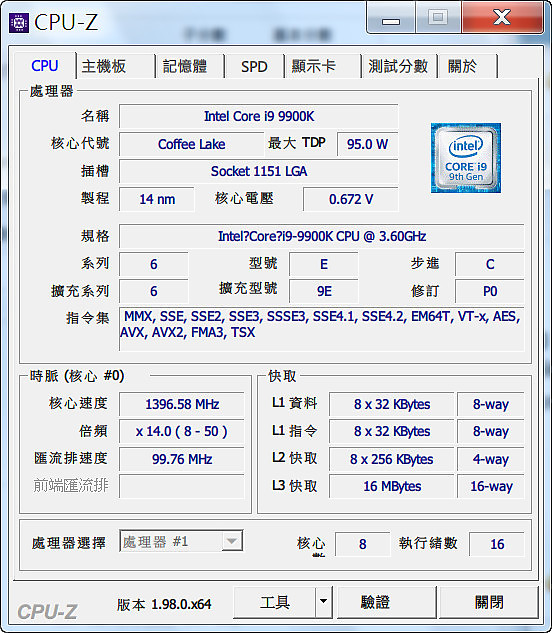
Task: Click the name field Intel Core i9 9900K
Action: [x=259, y=116]
